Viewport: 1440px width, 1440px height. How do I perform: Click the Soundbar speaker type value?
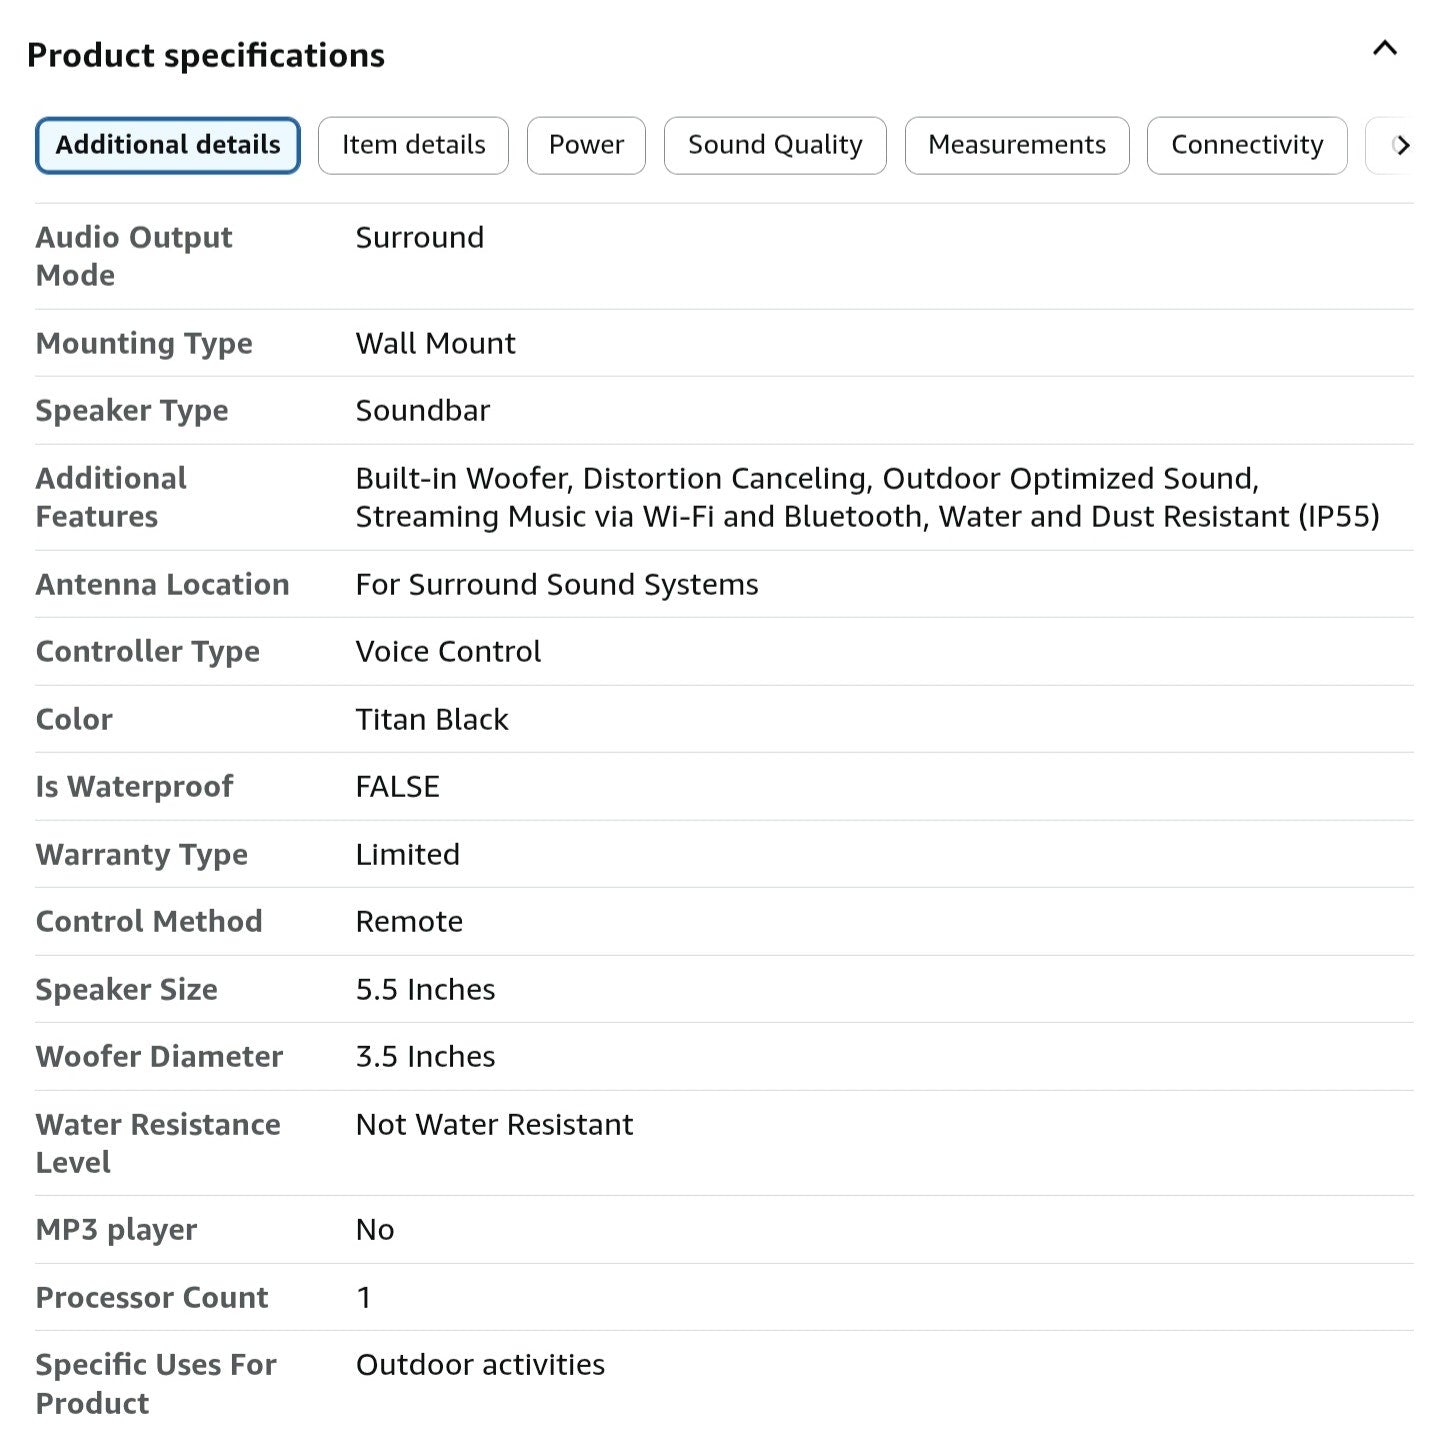[422, 411]
